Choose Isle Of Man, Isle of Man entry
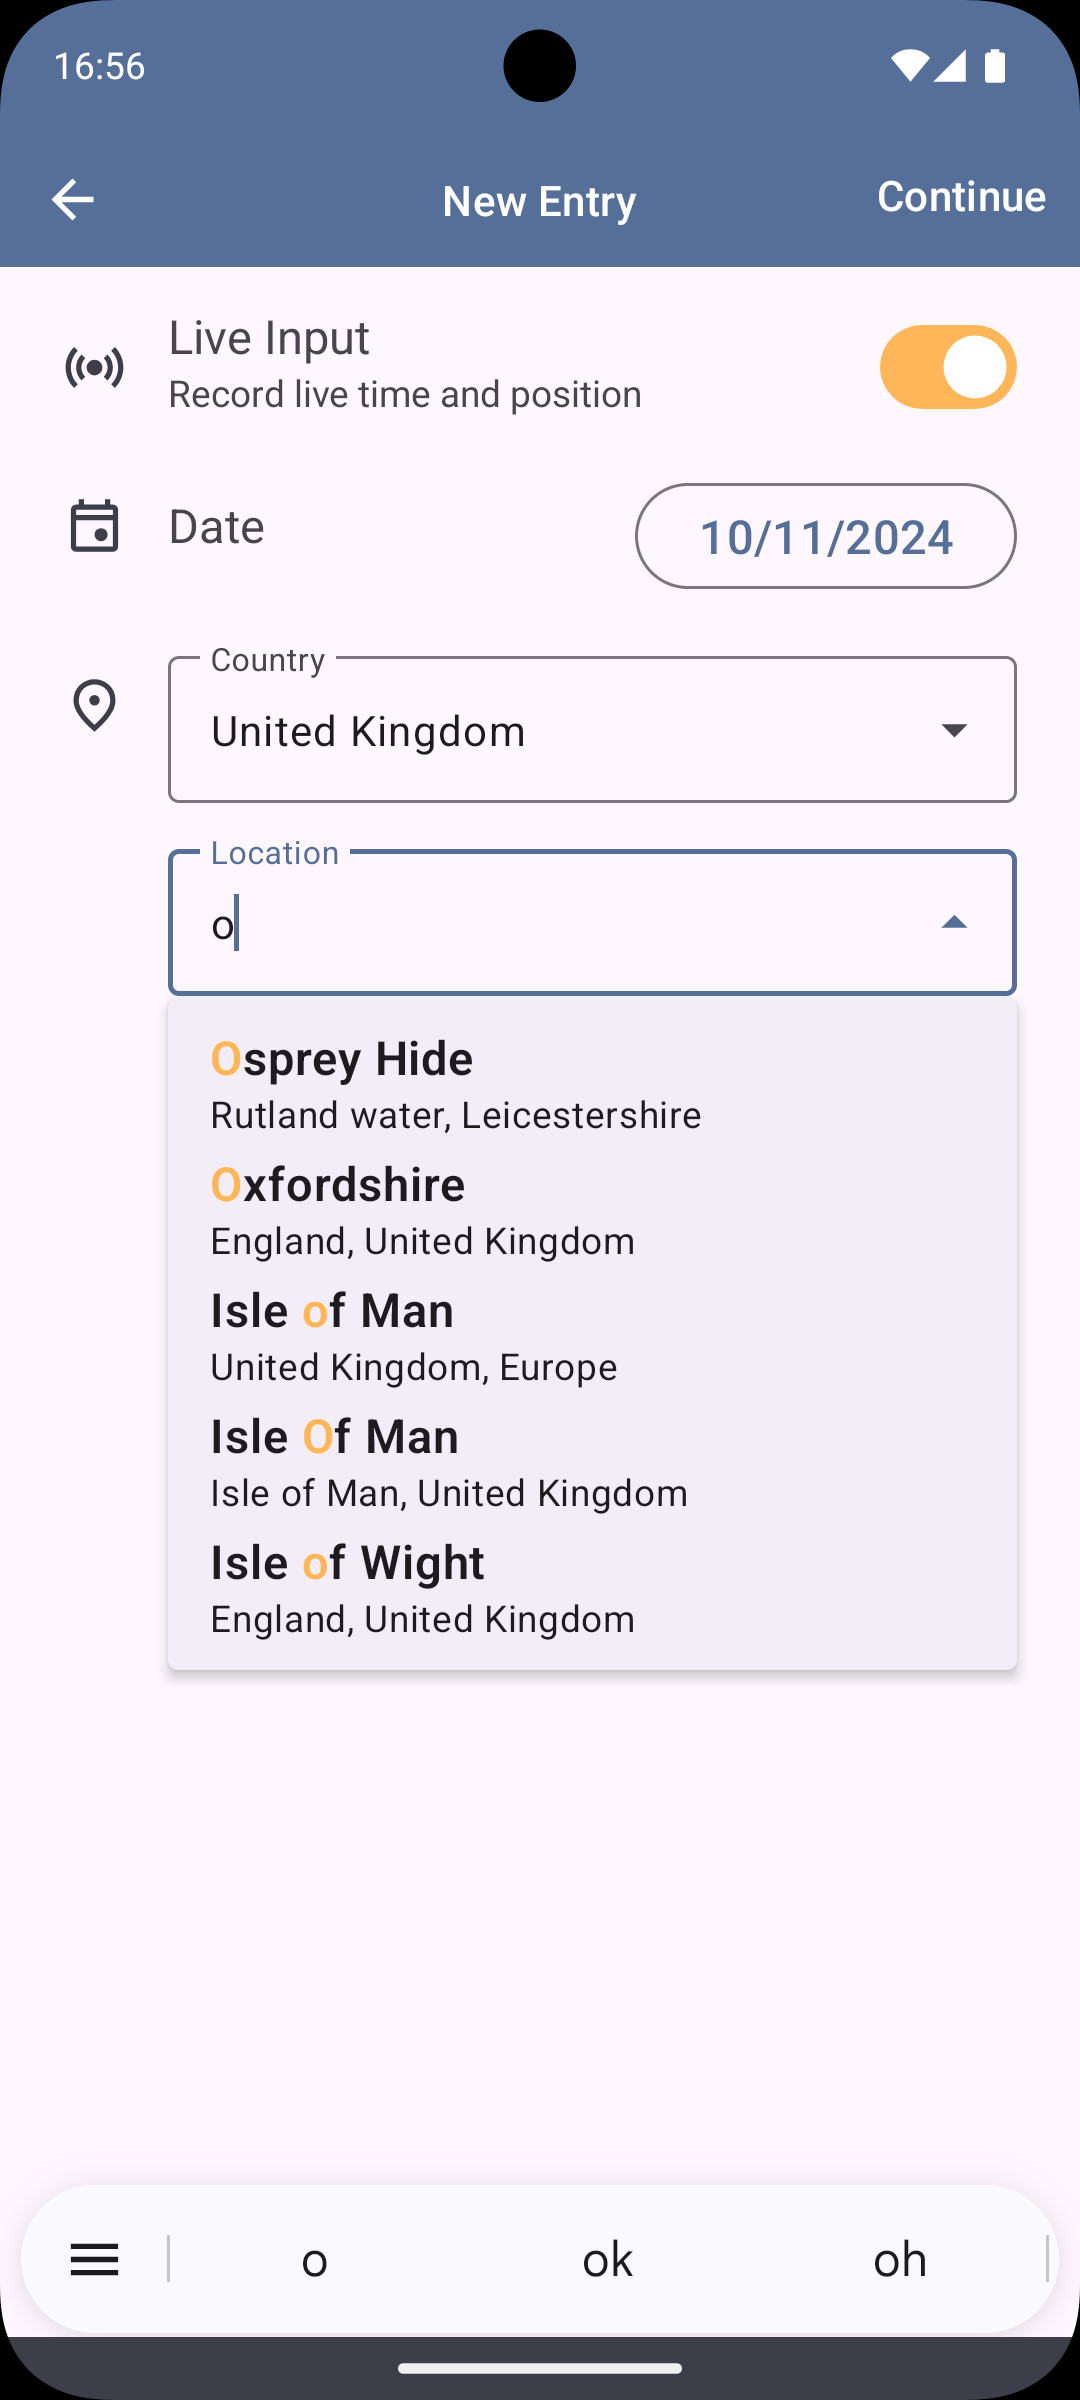1080x2400 pixels. [592, 1463]
